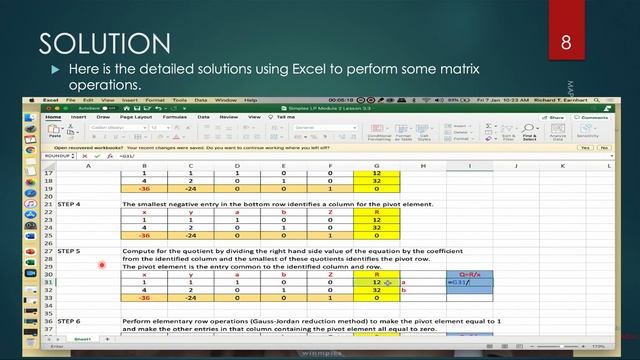Click the Spotlight search icon in menu bar
The height and width of the screenshot is (360, 640).
tap(597, 100)
